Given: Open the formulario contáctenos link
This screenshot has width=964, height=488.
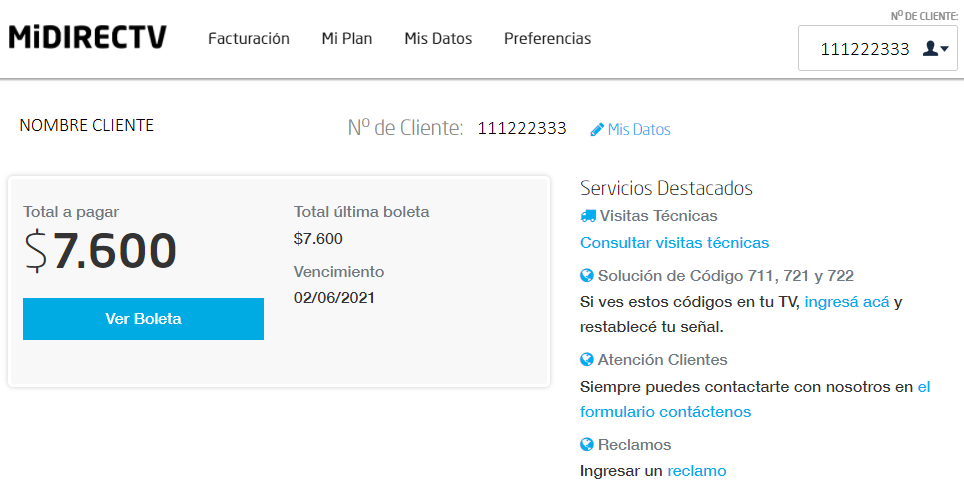Looking at the screenshot, I should tap(665, 412).
